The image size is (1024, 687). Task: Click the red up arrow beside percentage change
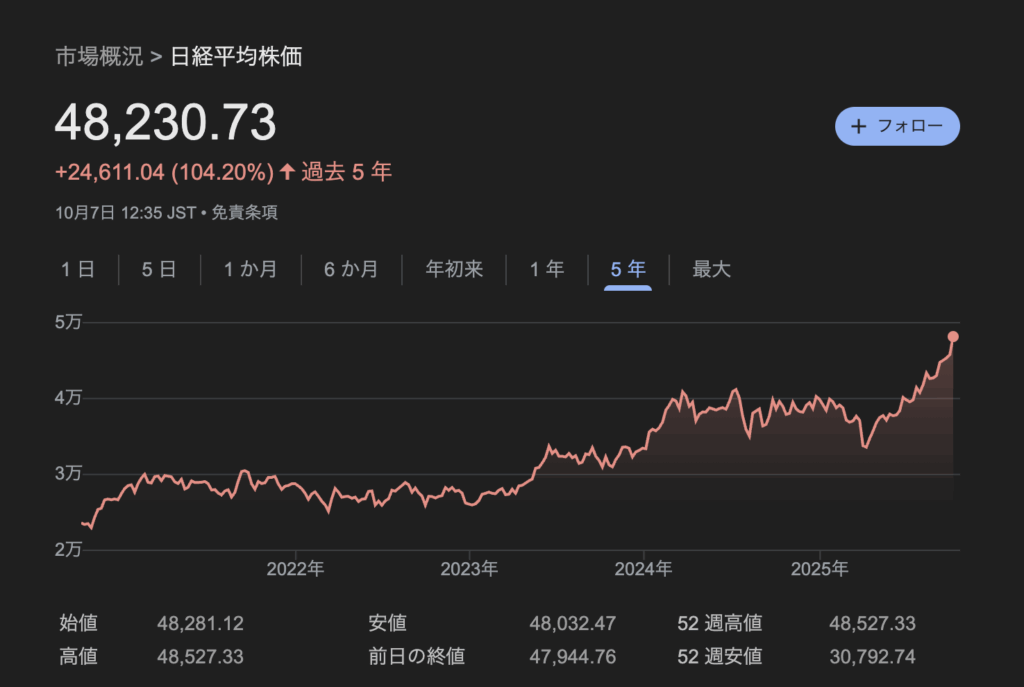287,172
